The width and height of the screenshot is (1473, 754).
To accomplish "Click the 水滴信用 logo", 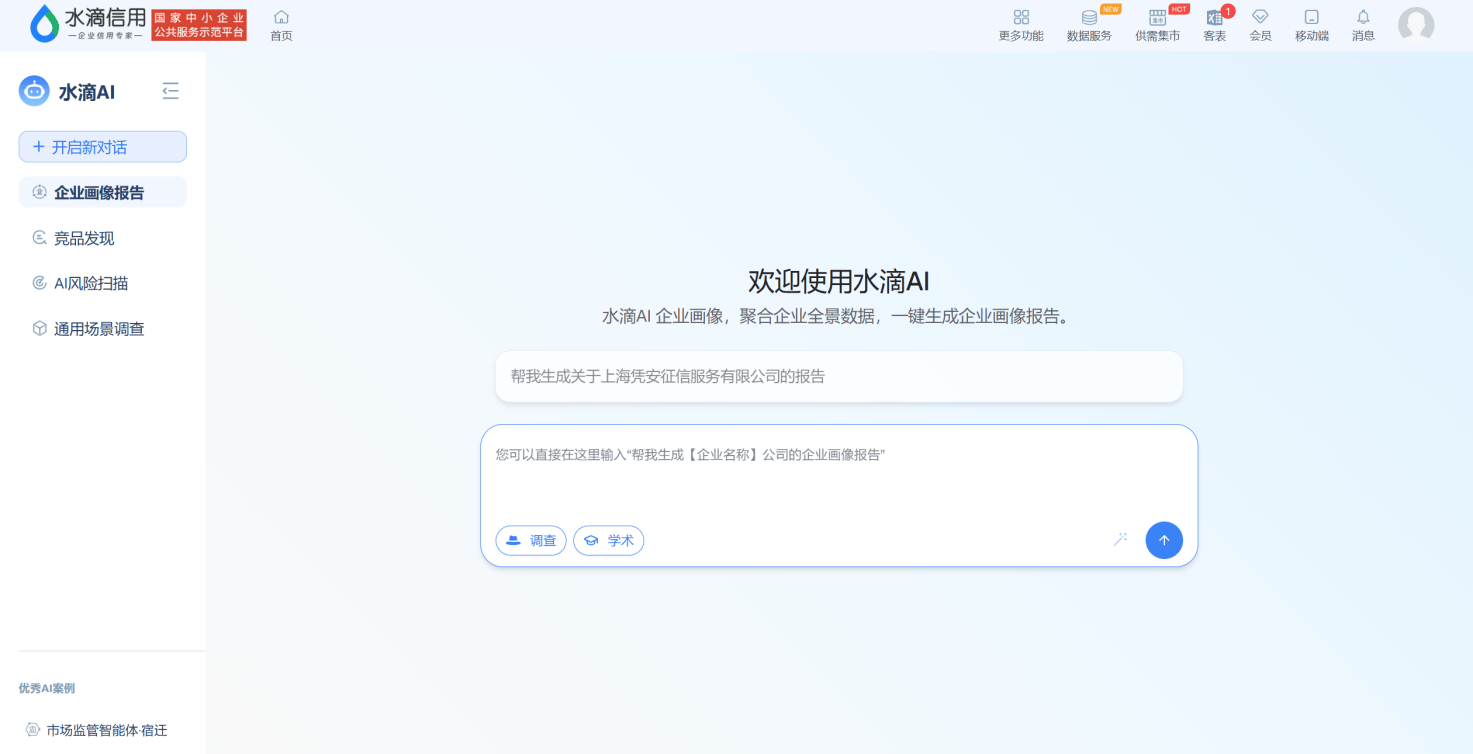I will coord(88,24).
